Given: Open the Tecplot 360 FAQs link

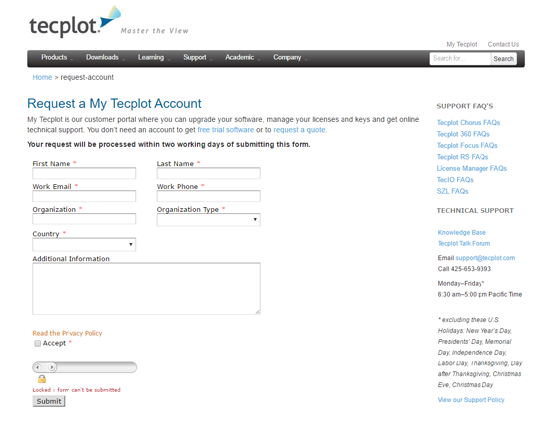Looking at the screenshot, I should click(x=463, y=134).
